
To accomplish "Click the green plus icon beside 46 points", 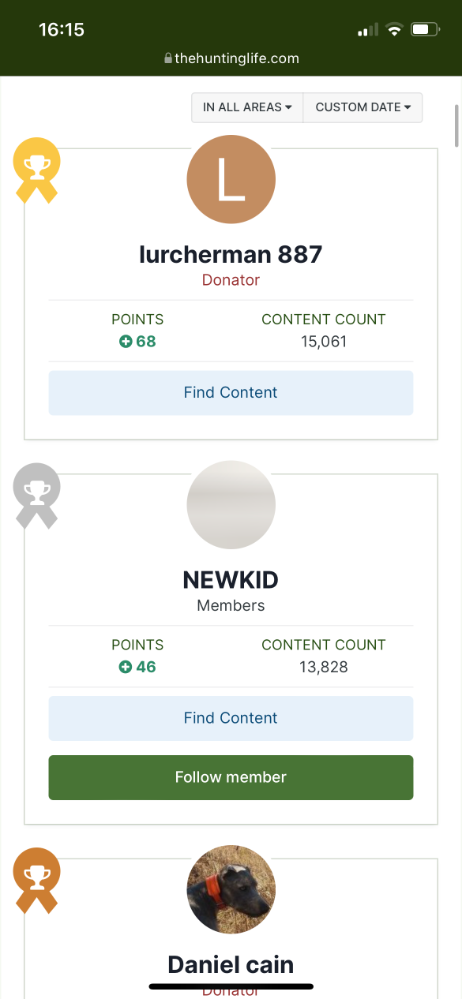I will (126, 667).
